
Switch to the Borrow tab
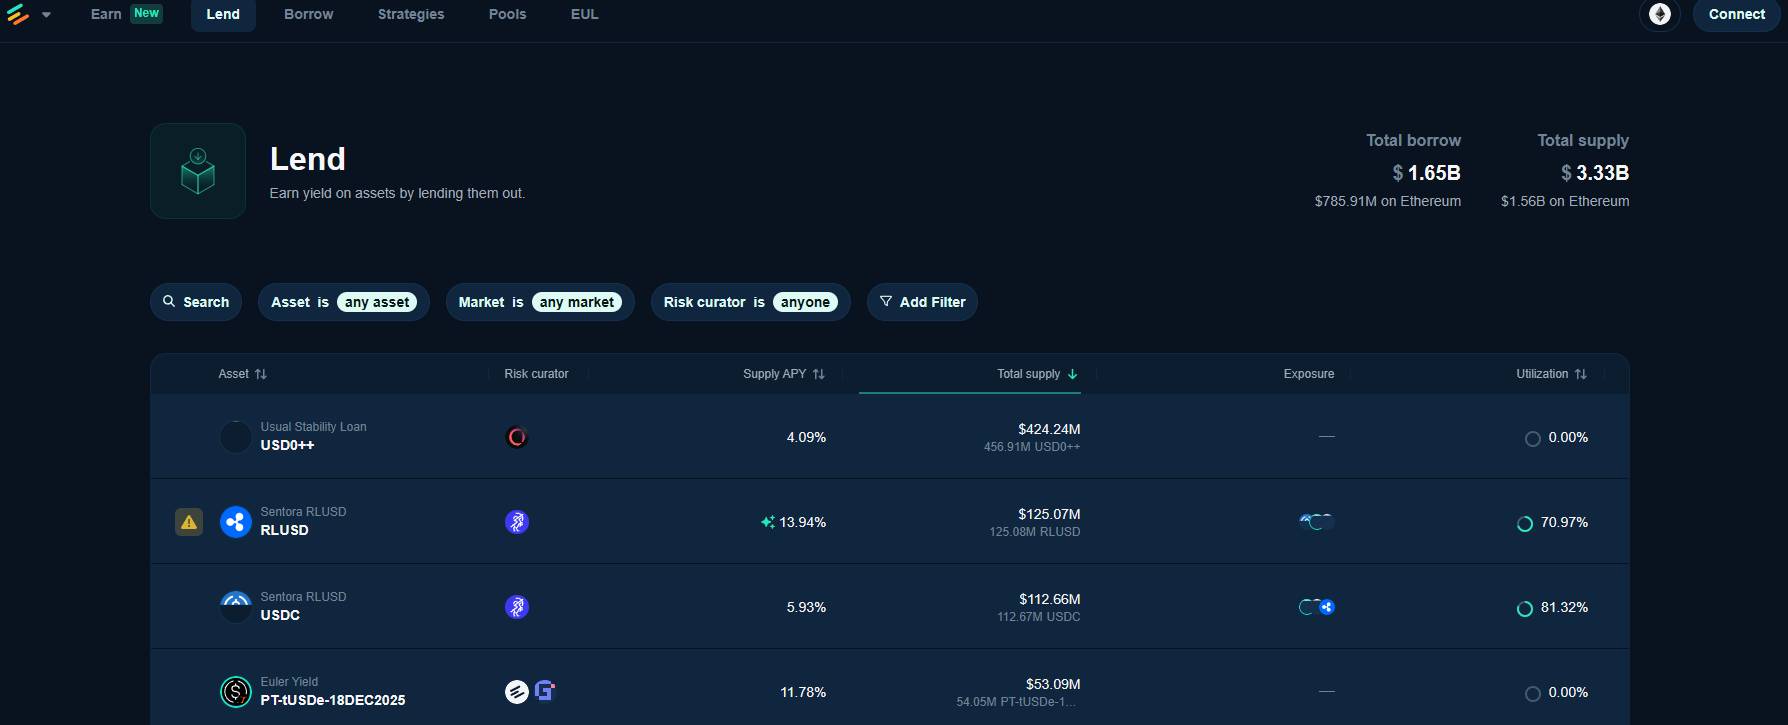pos(308,14)
